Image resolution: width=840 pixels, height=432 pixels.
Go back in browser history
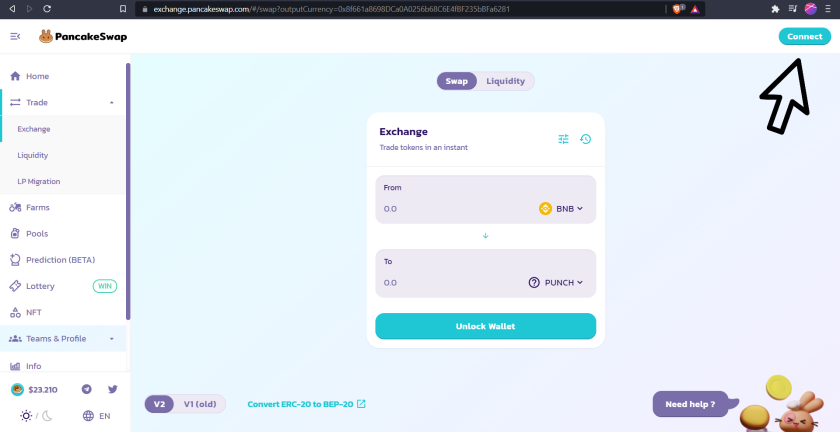tap(12, 9)
